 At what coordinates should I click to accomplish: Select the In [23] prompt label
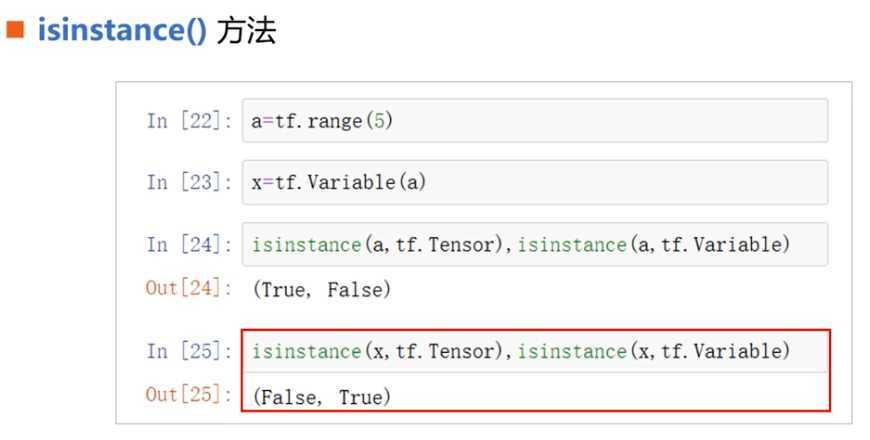click(190, 183)
